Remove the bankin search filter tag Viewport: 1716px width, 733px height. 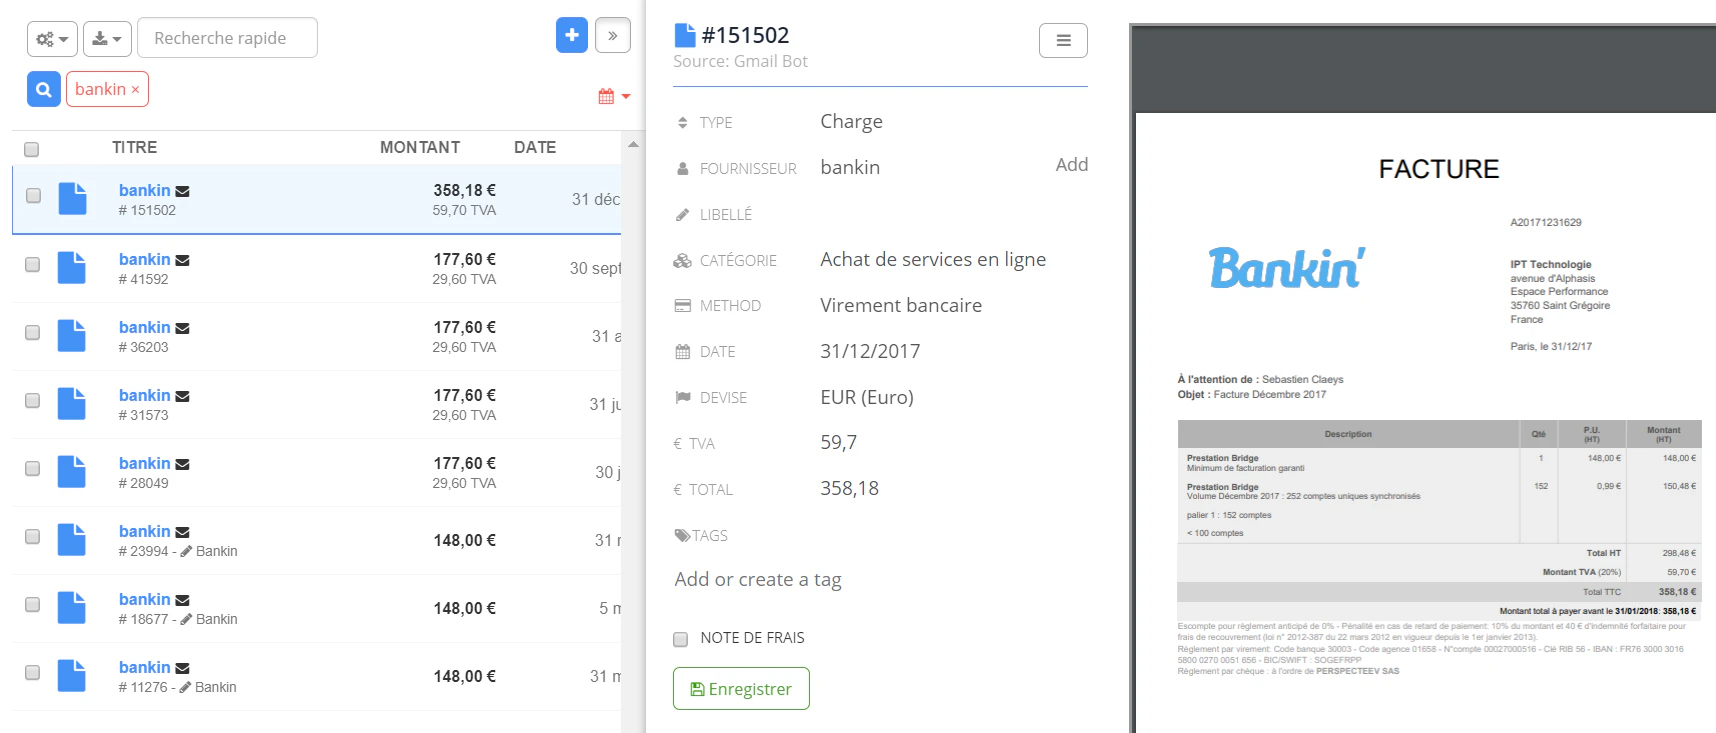[x=135, y=90]
